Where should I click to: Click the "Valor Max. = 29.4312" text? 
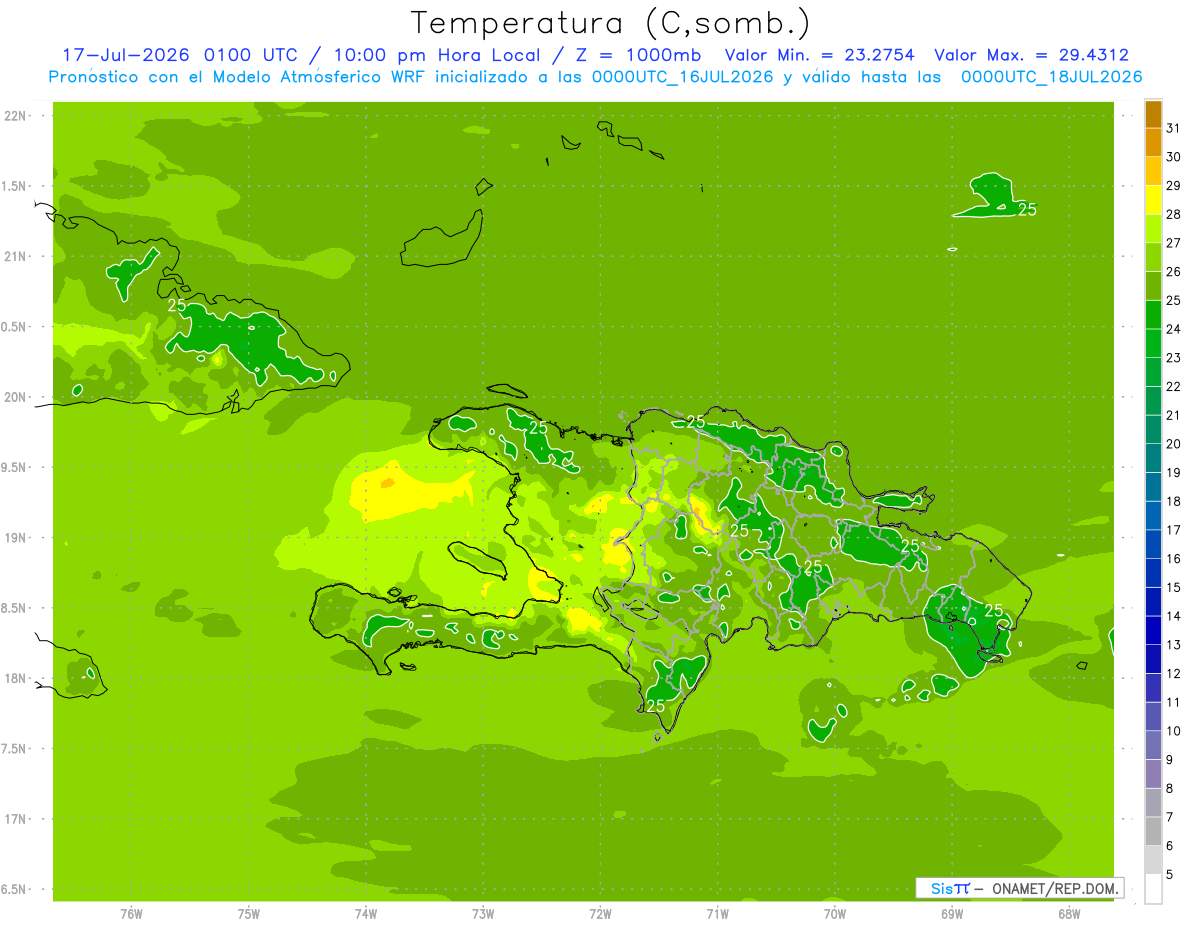[x=1032, y=55]
